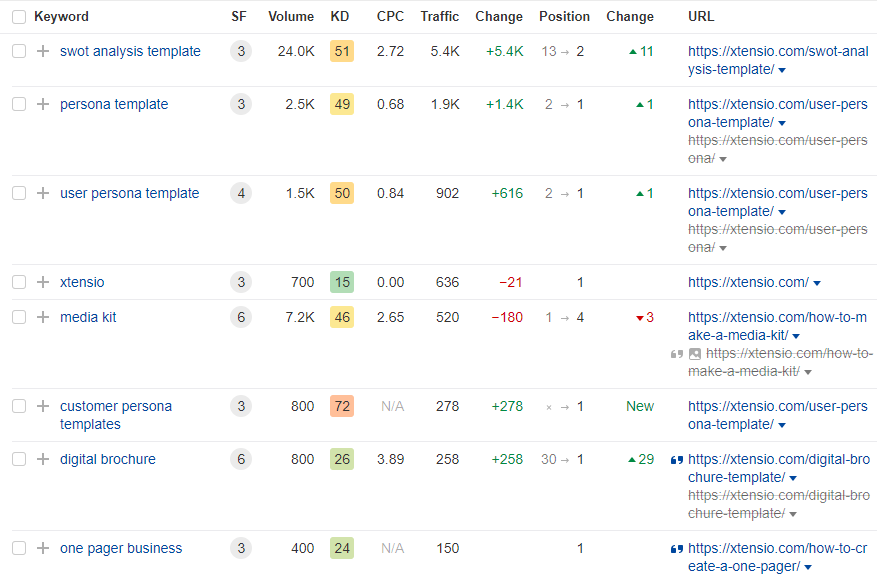Expand blue user-persona-template URL arrow in persona template row
This screenshot has width=877, height=583.
tap(782, 124)
